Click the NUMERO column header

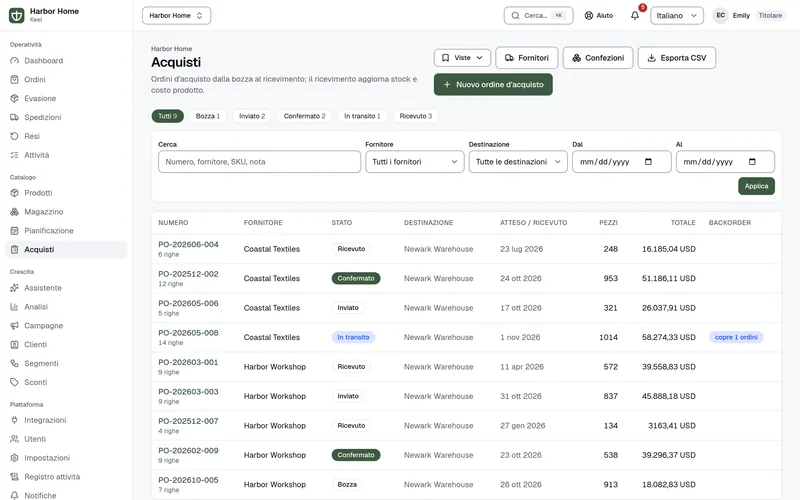[173, 222]
